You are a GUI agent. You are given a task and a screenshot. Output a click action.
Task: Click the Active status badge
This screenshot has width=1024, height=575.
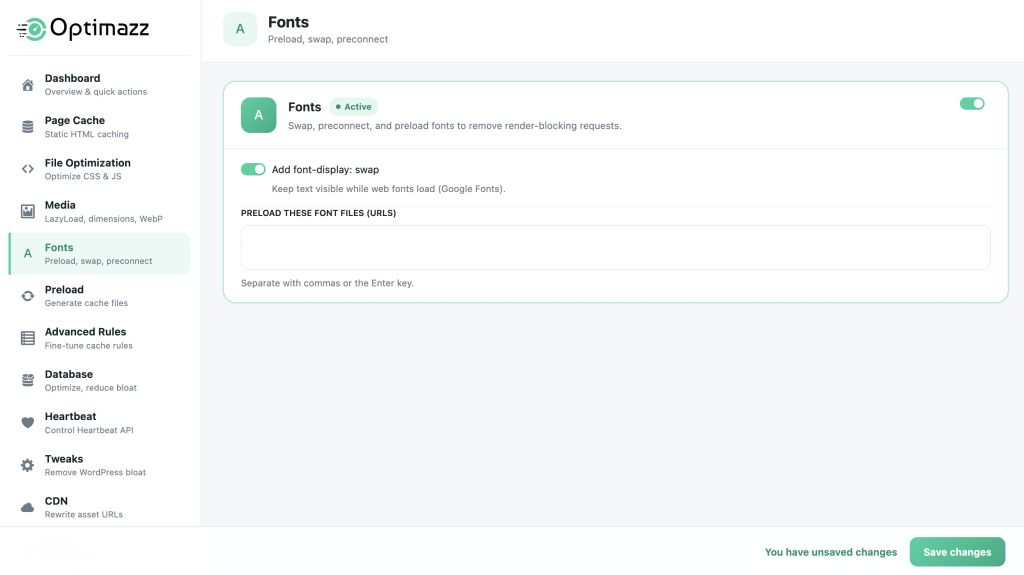click(353, 107)
